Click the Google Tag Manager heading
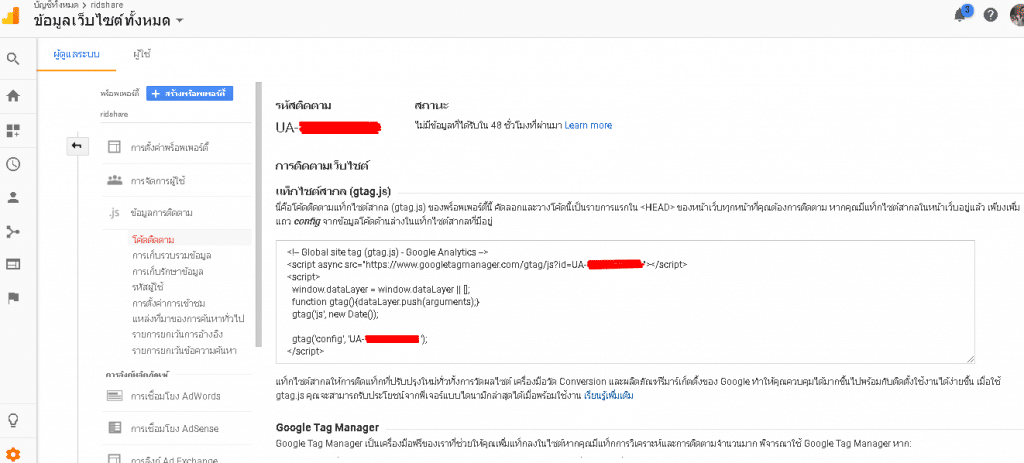 327,428
